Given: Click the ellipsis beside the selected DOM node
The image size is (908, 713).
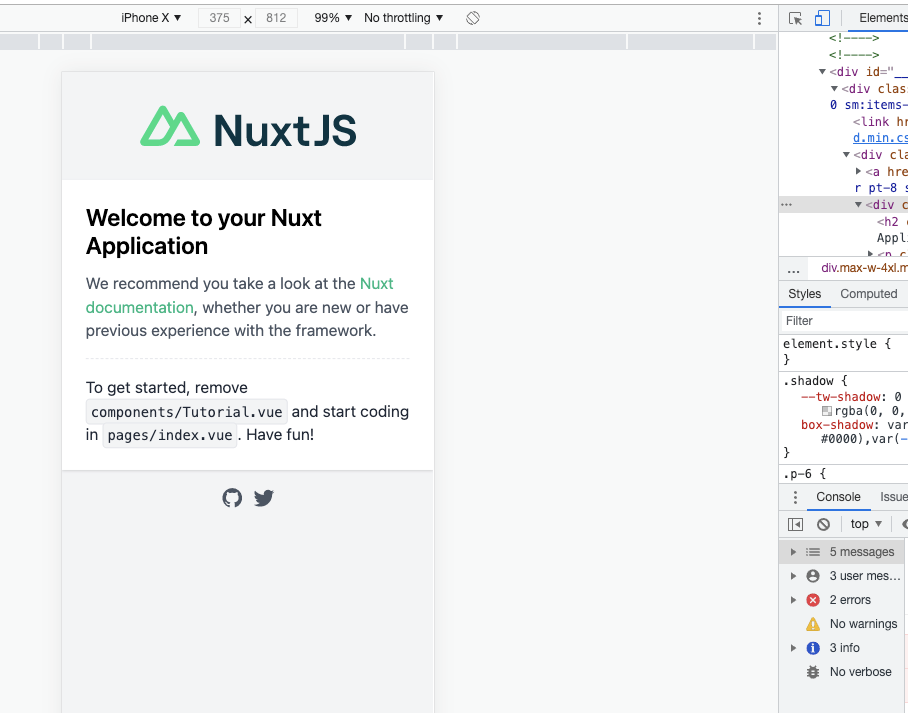Looking at the screenshot, I should (786, 204).
